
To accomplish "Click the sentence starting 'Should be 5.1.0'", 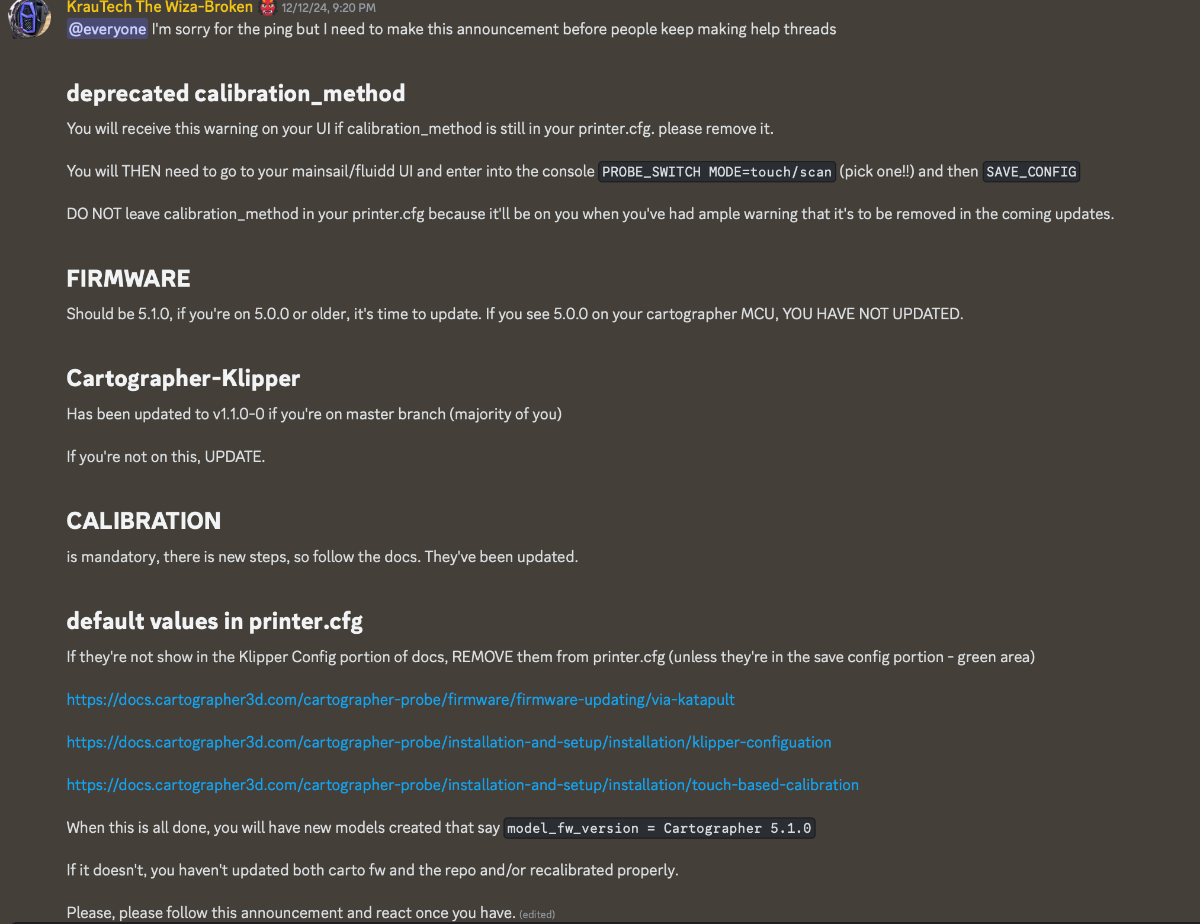I will 515,314.
